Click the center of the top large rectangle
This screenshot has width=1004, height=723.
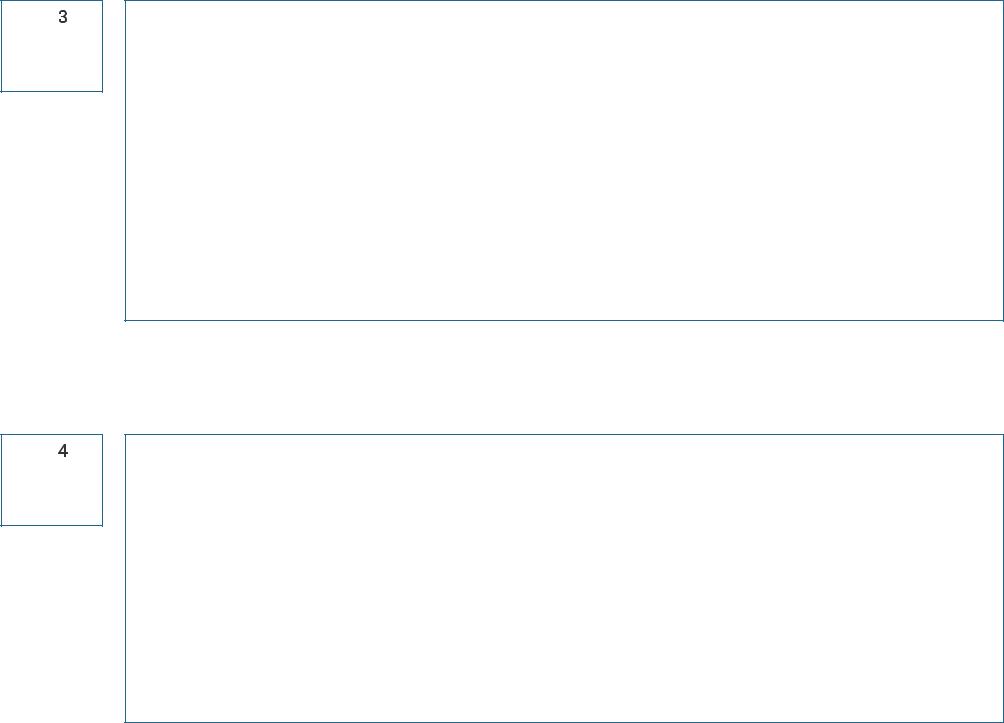(x=564, y=160)
